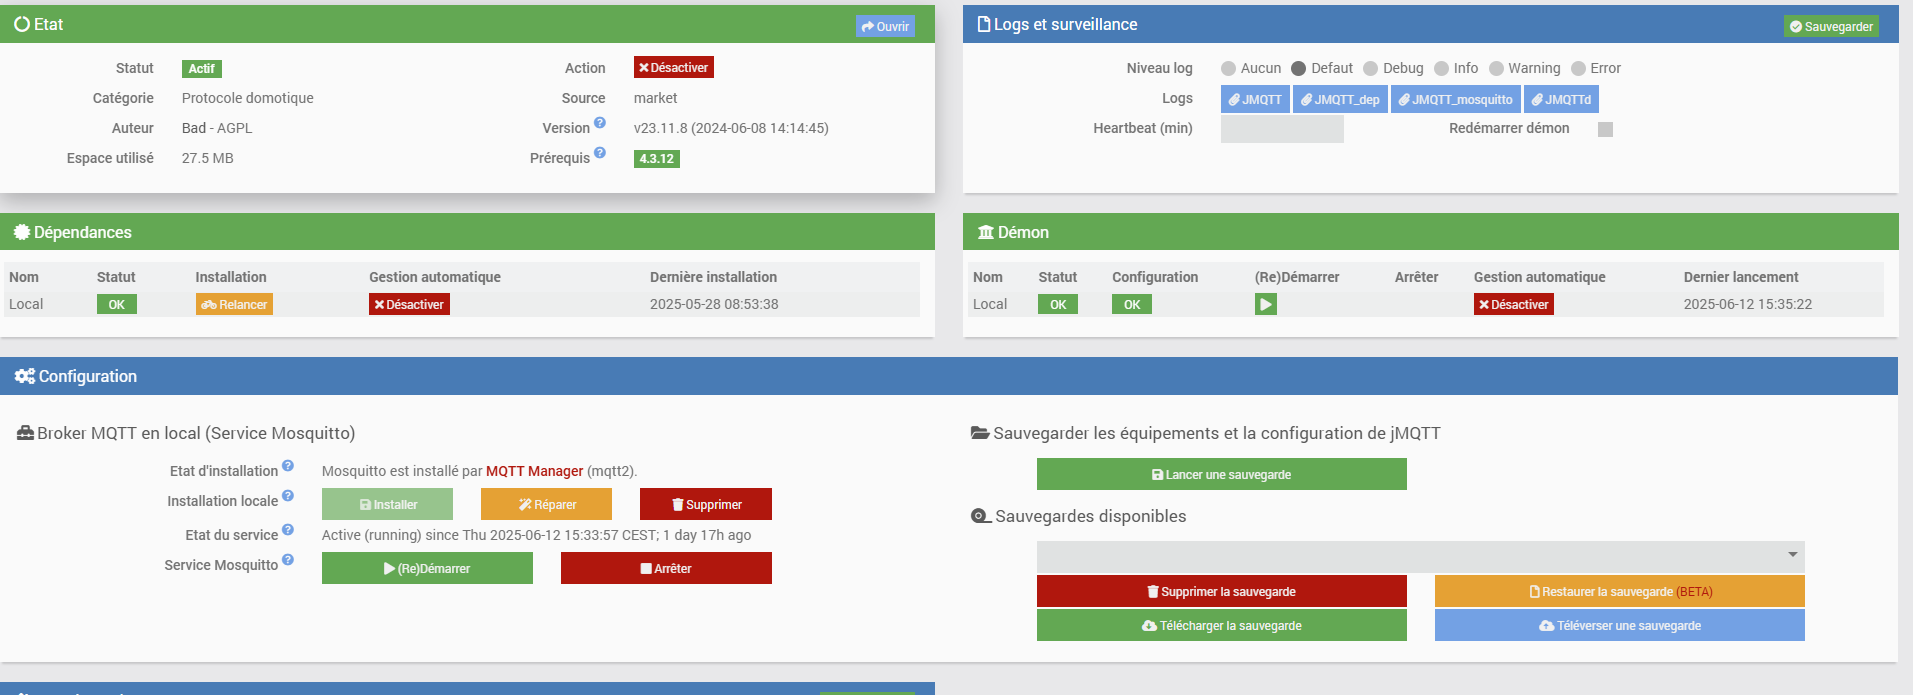This screenshot has height=695, width=1913.
Task: Click the Configuration section header
Action: coord(949,376)
